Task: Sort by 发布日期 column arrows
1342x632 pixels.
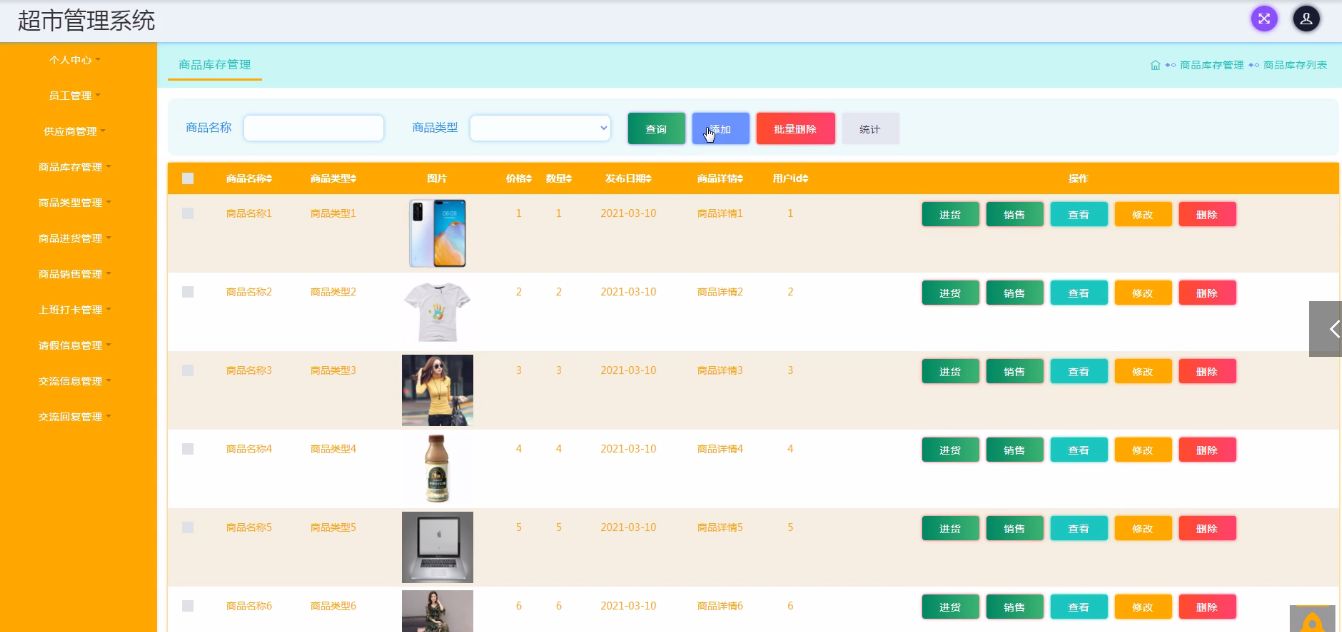Action: 649,179
